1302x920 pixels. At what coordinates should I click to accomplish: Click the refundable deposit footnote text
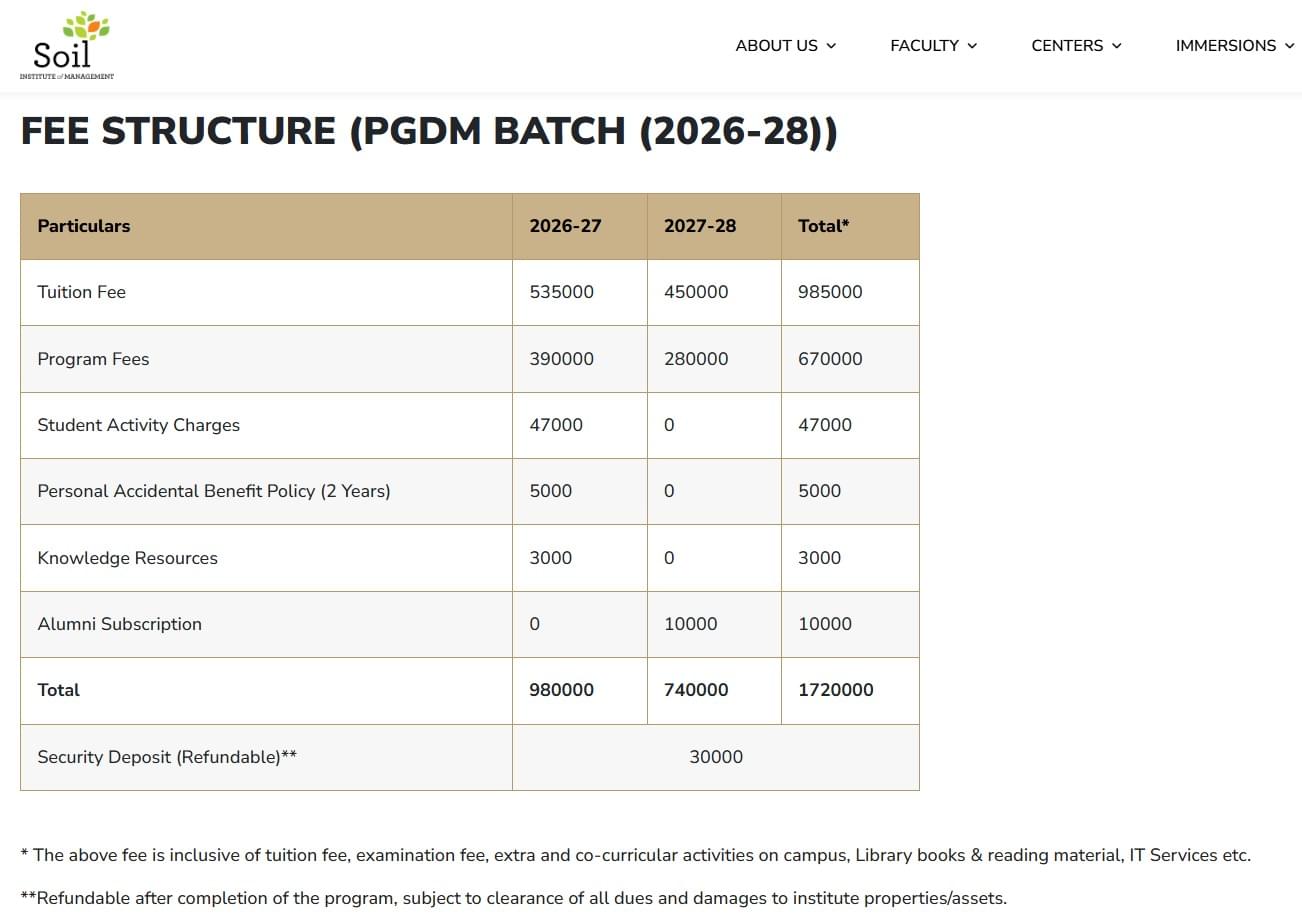click(513, 897)
